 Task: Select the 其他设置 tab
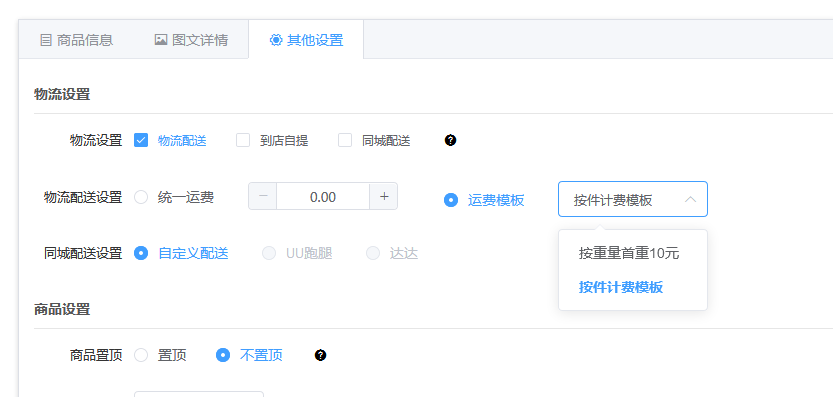tap(306, 40)
